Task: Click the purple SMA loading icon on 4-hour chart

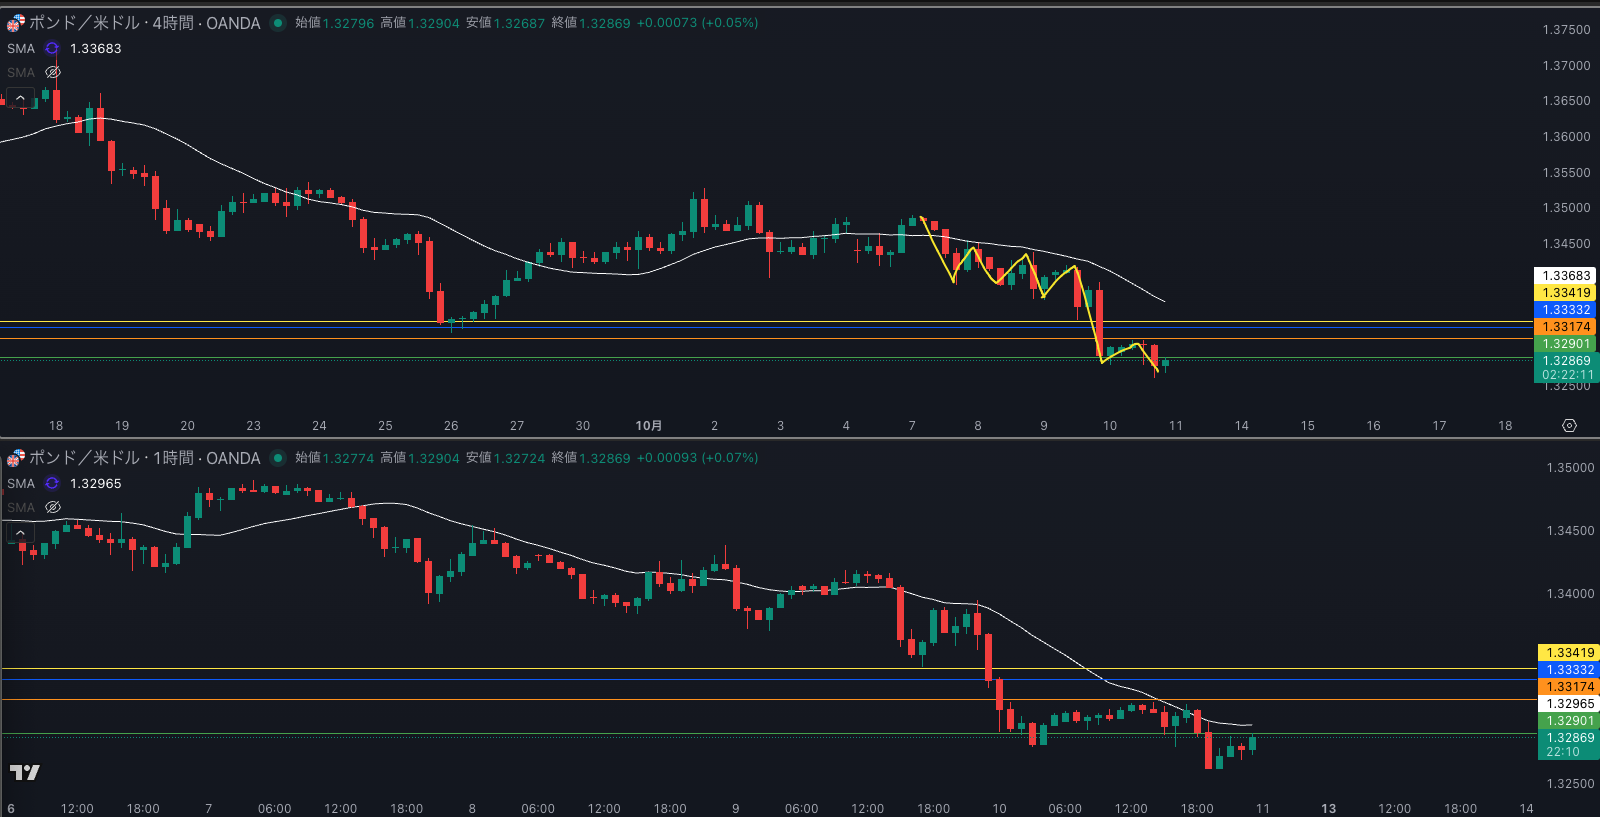Action: point(52,48)
